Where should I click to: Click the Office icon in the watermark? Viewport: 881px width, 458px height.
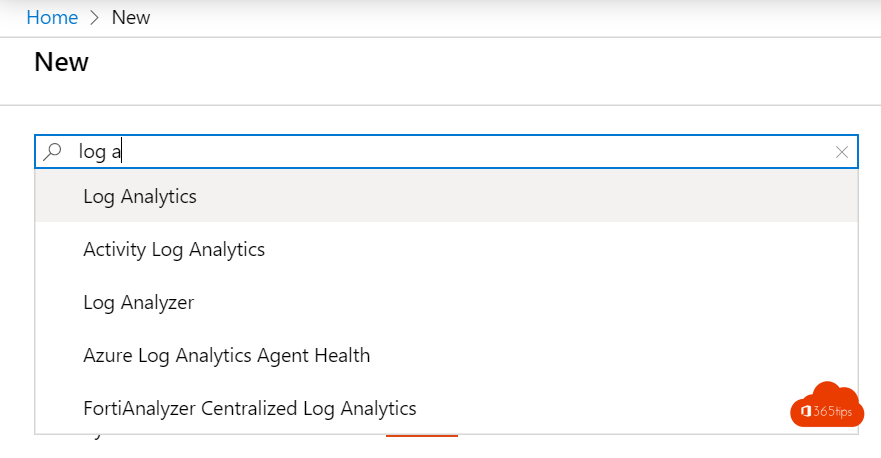click(x=806, y=412)
